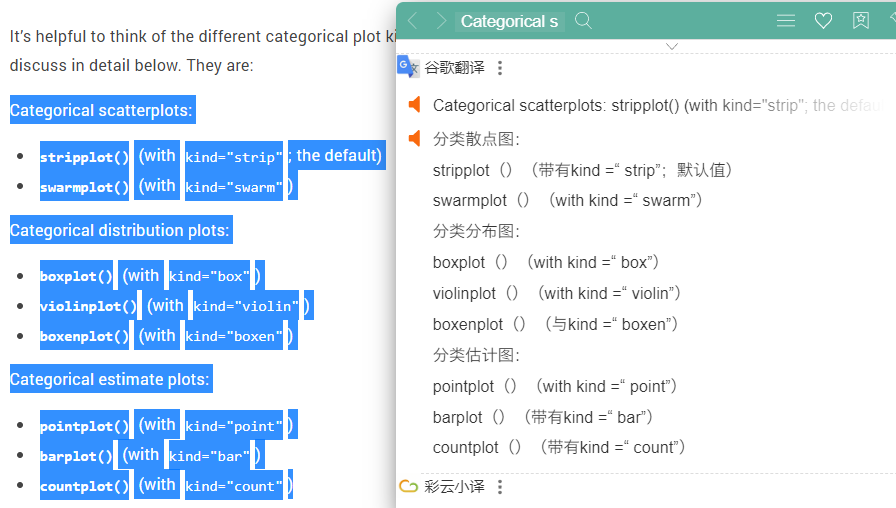Image resolution: width=896 pixels, height=508 pixels.
Task: Click the star bookmark icon
Action: coord(861,21)
